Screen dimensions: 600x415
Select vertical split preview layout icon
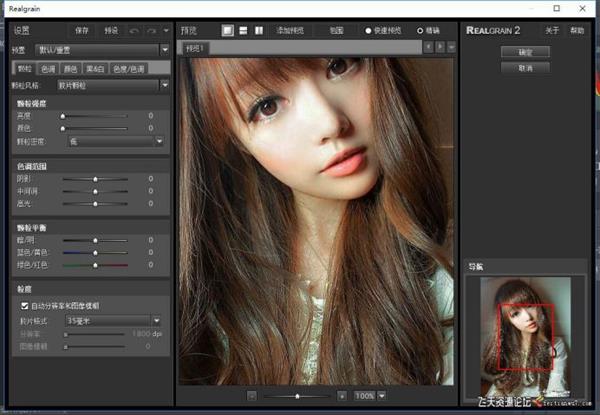click(x=258, y=31)
